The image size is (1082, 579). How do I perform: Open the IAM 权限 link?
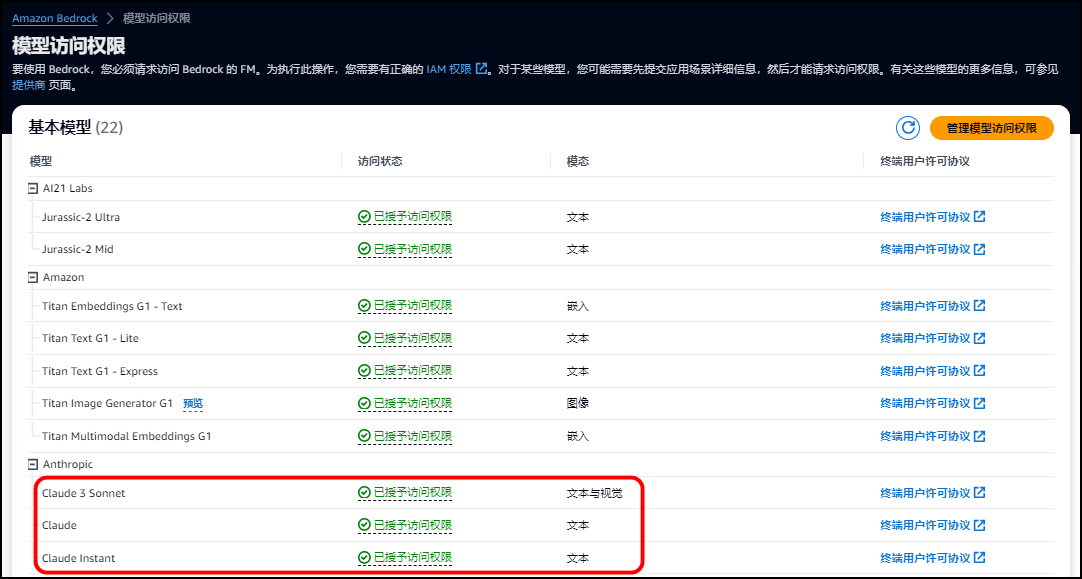pyautogui.click(x=457, y=69)
